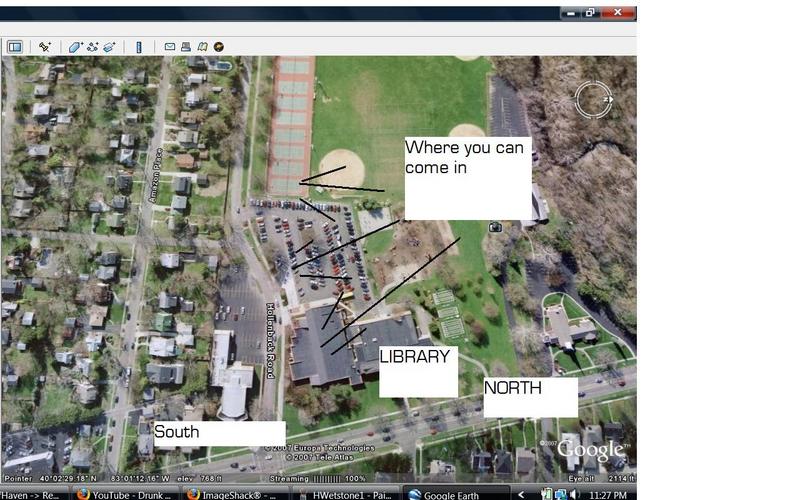Click the Add Placemark pushpin icon
The height and width of the screenshot is (500, 800).
[x=45, y=46]
